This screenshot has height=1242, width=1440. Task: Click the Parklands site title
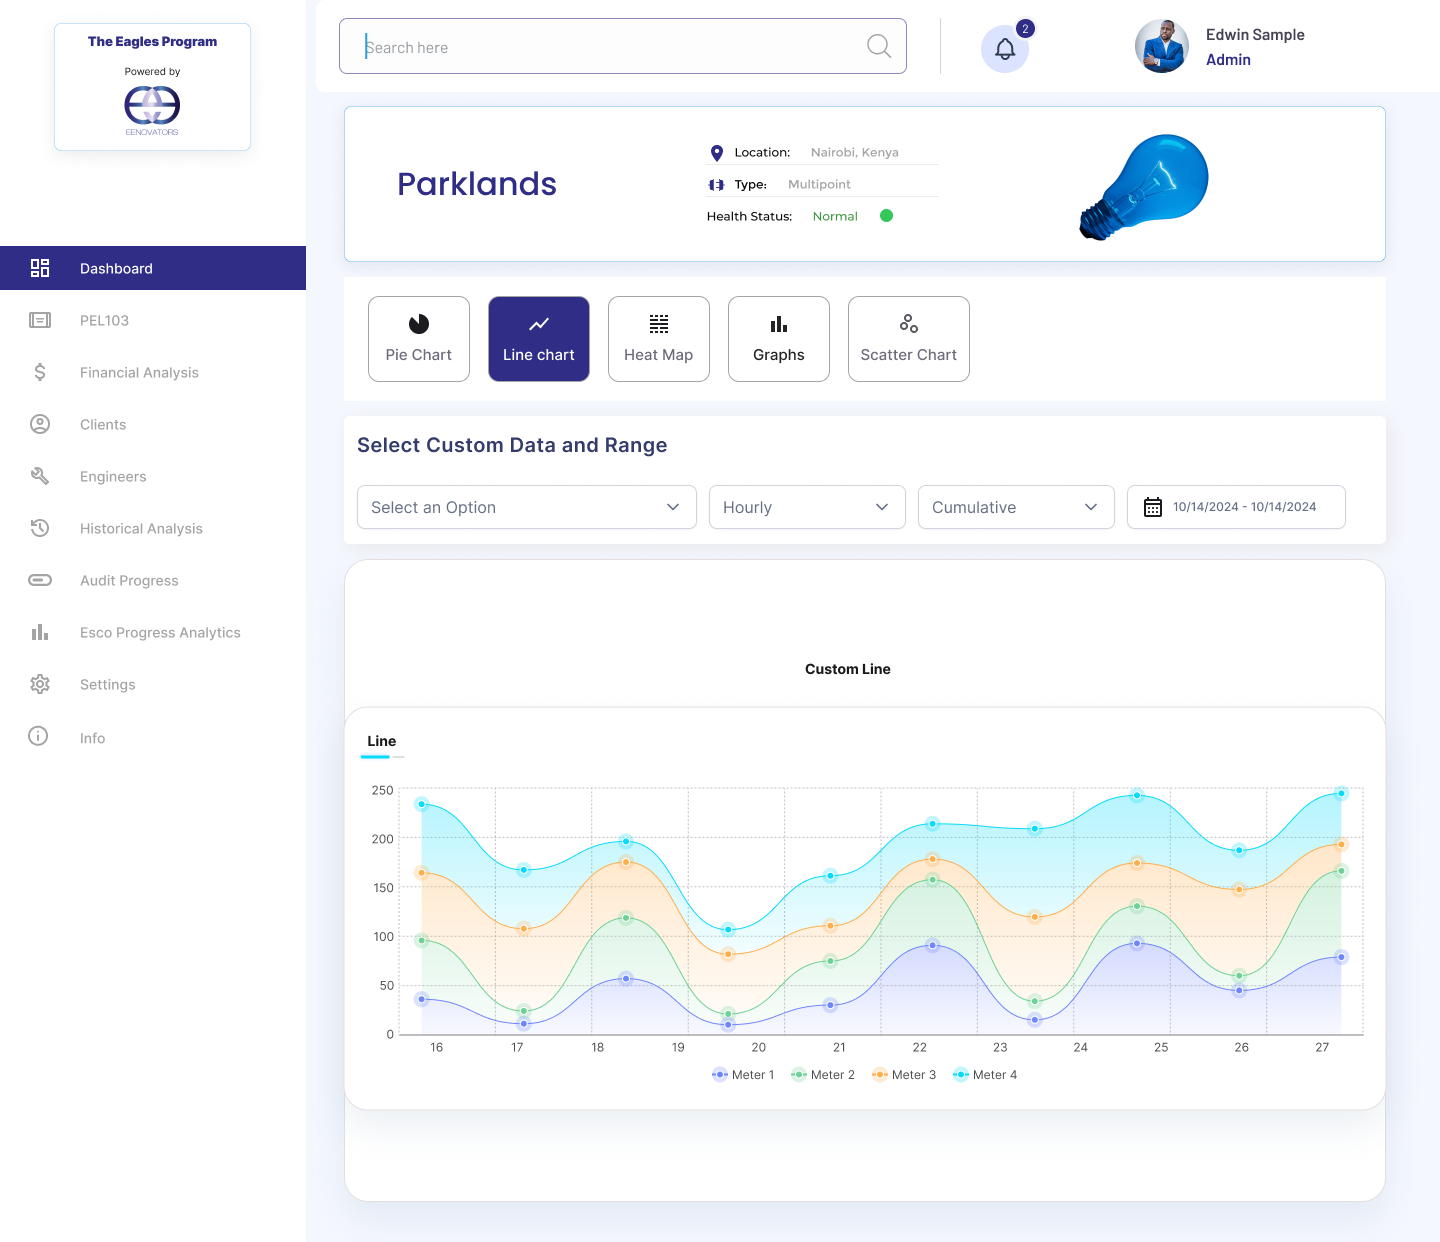477,184
